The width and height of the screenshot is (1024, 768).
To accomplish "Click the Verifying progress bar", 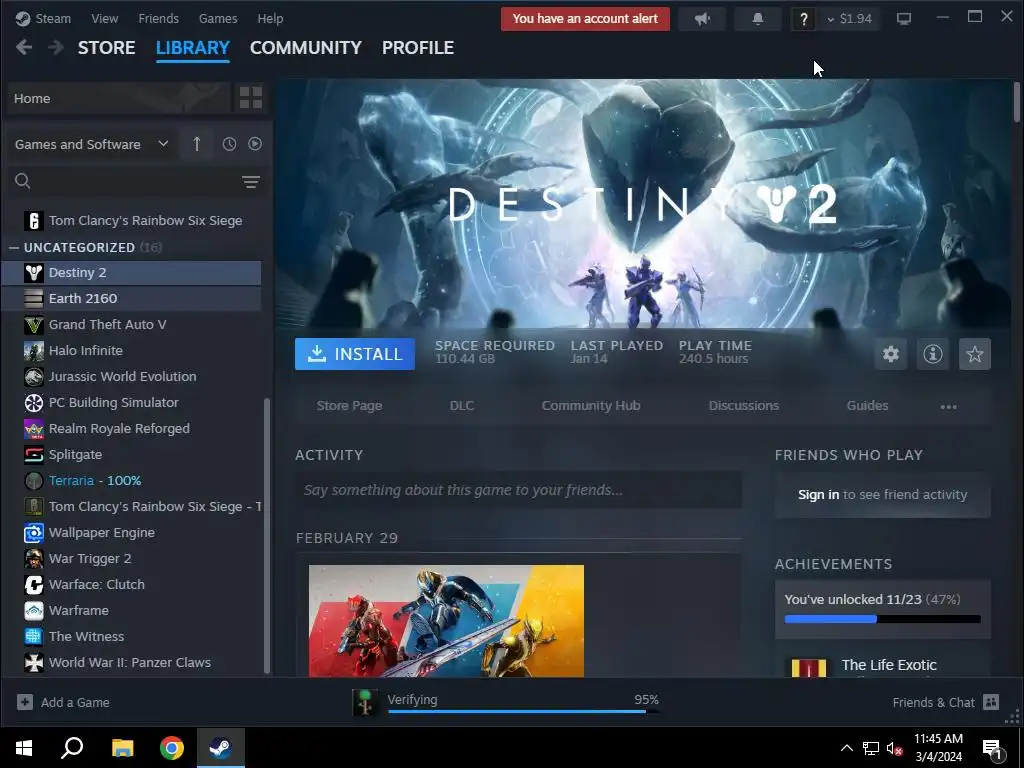I will [x=522, y=711].
